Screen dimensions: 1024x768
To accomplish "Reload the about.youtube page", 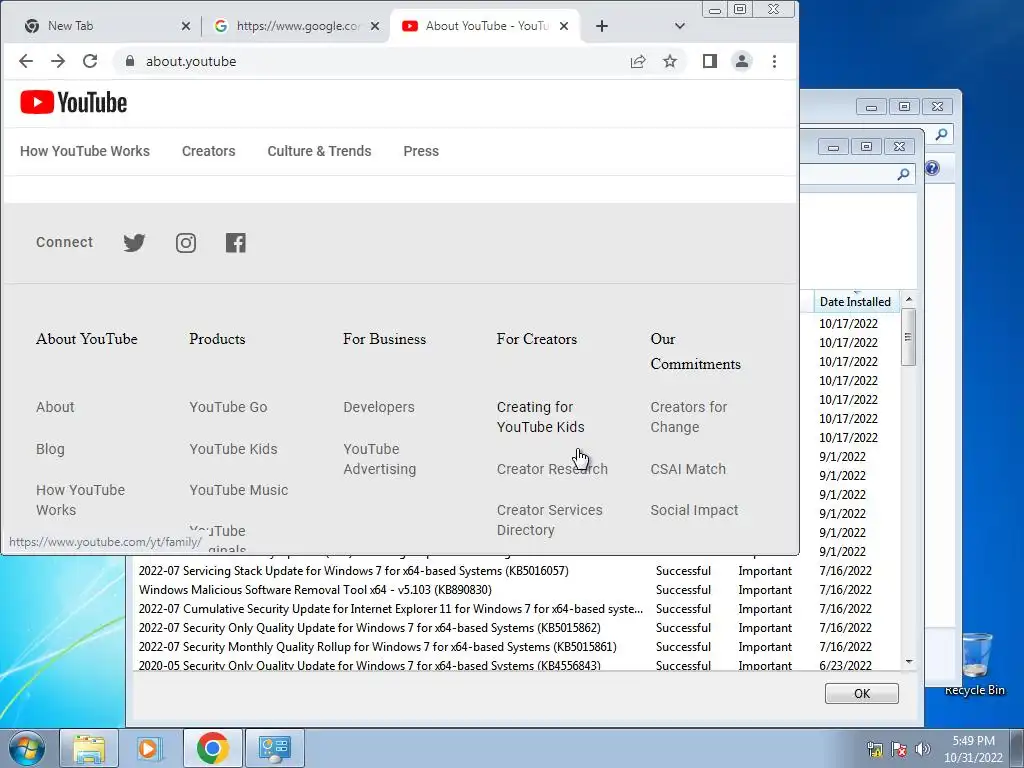I will (x=89, y=61).
